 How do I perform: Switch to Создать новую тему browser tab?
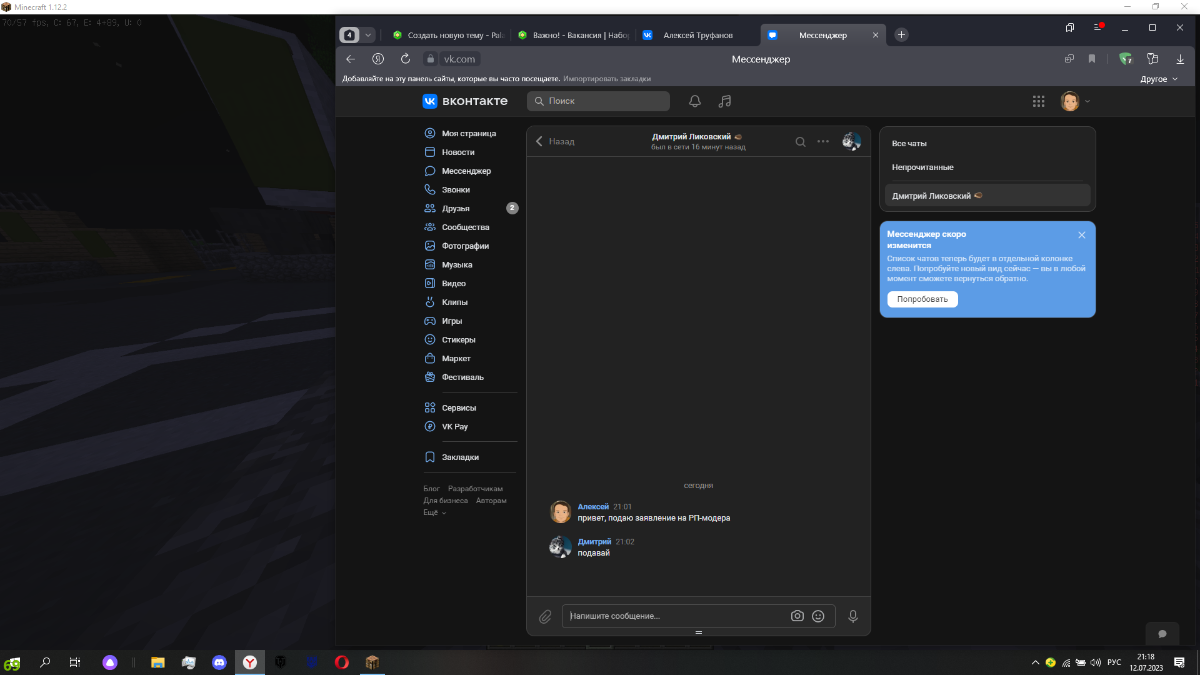(x=448, y=35)
